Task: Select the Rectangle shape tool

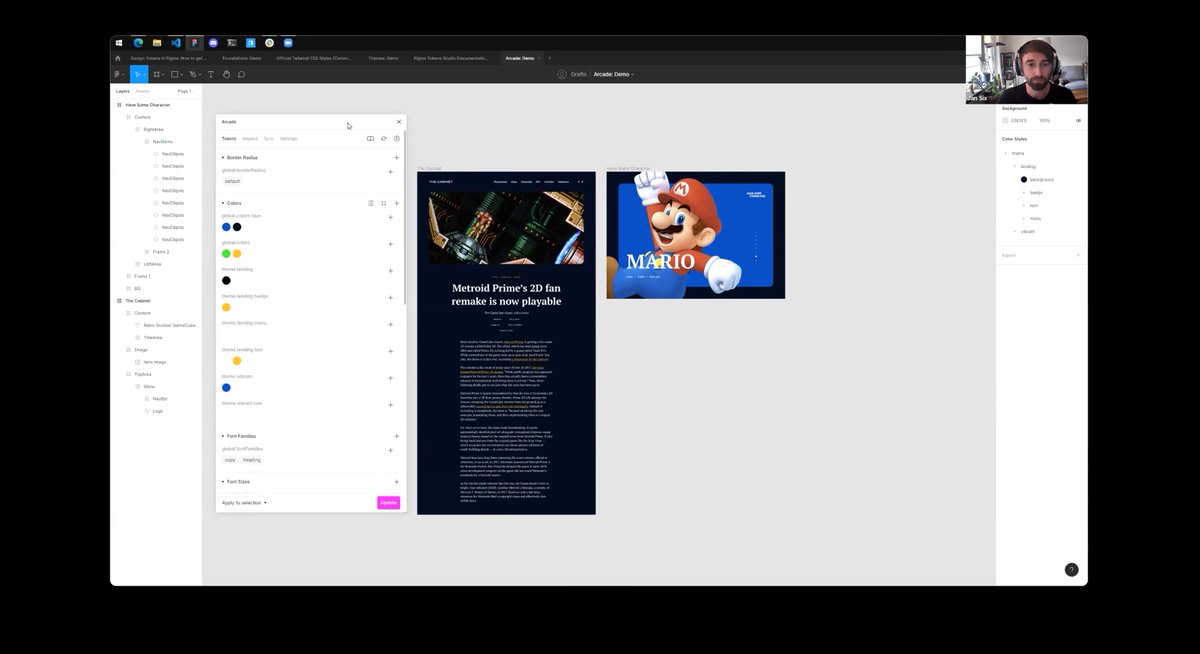Action: (x=174, y=74)
